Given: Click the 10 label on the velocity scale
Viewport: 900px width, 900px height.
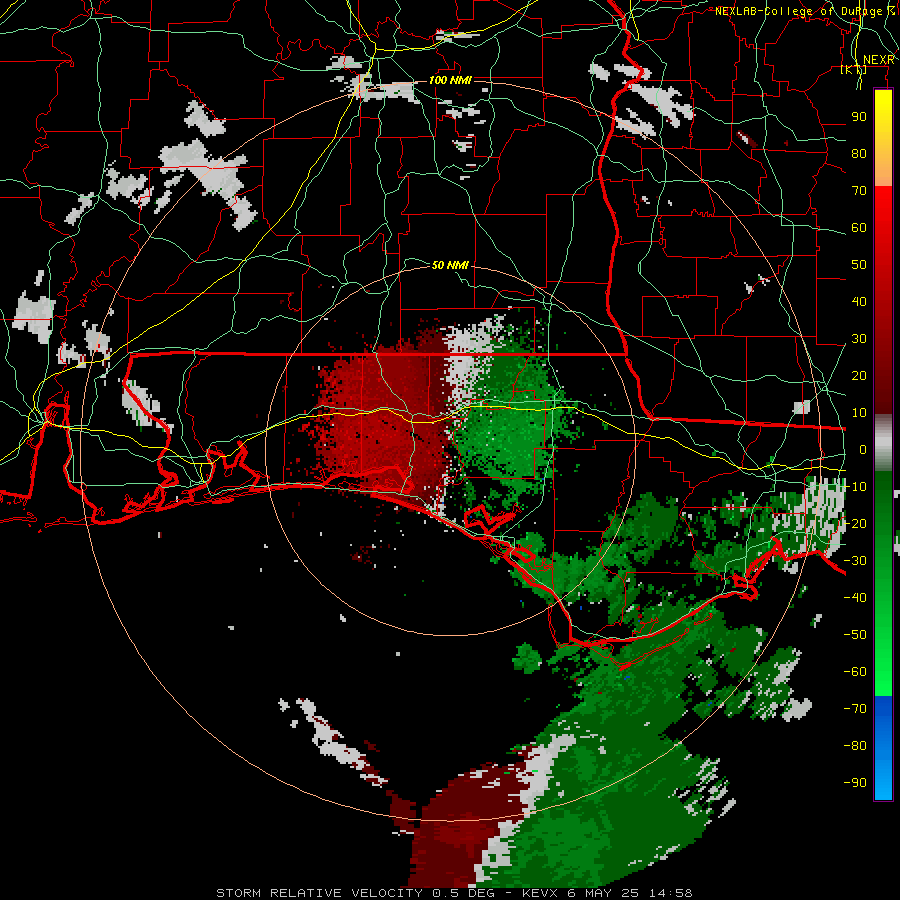Looking at the screenshot, I should (859, 413).
